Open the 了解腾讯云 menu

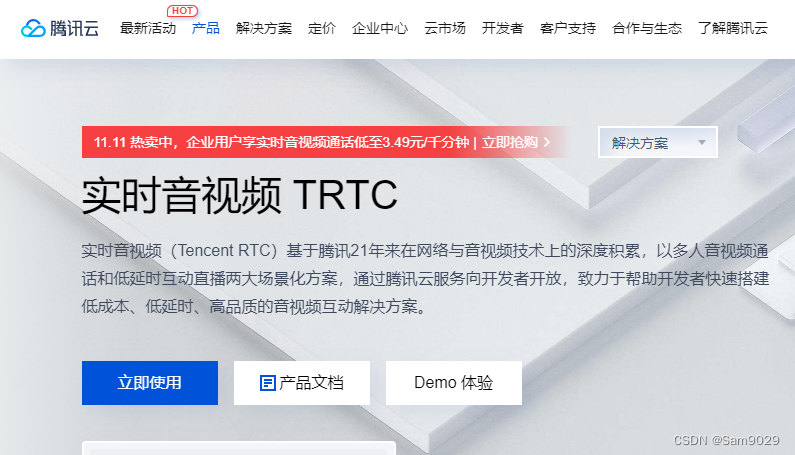733,28
